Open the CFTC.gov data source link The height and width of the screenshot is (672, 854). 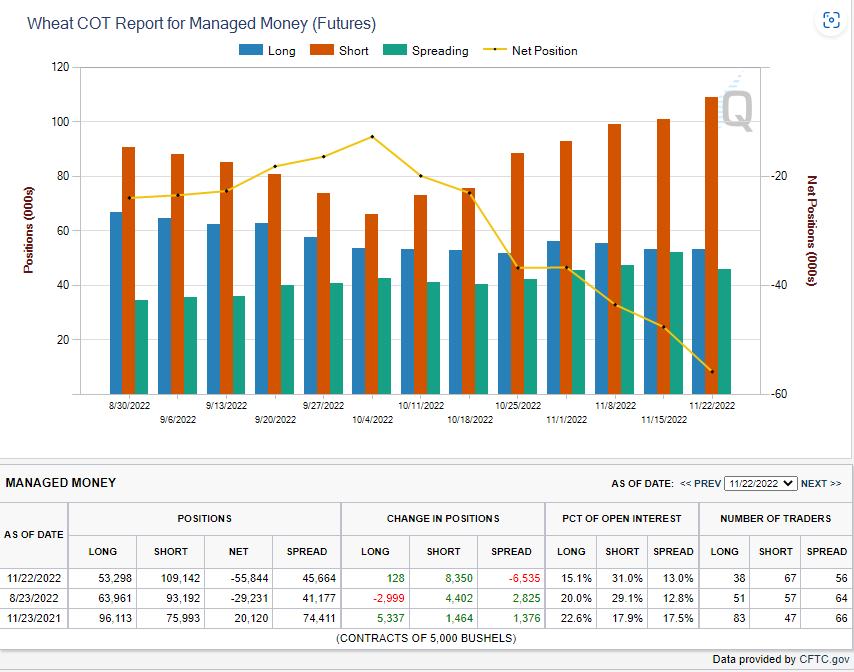(824, 659)
